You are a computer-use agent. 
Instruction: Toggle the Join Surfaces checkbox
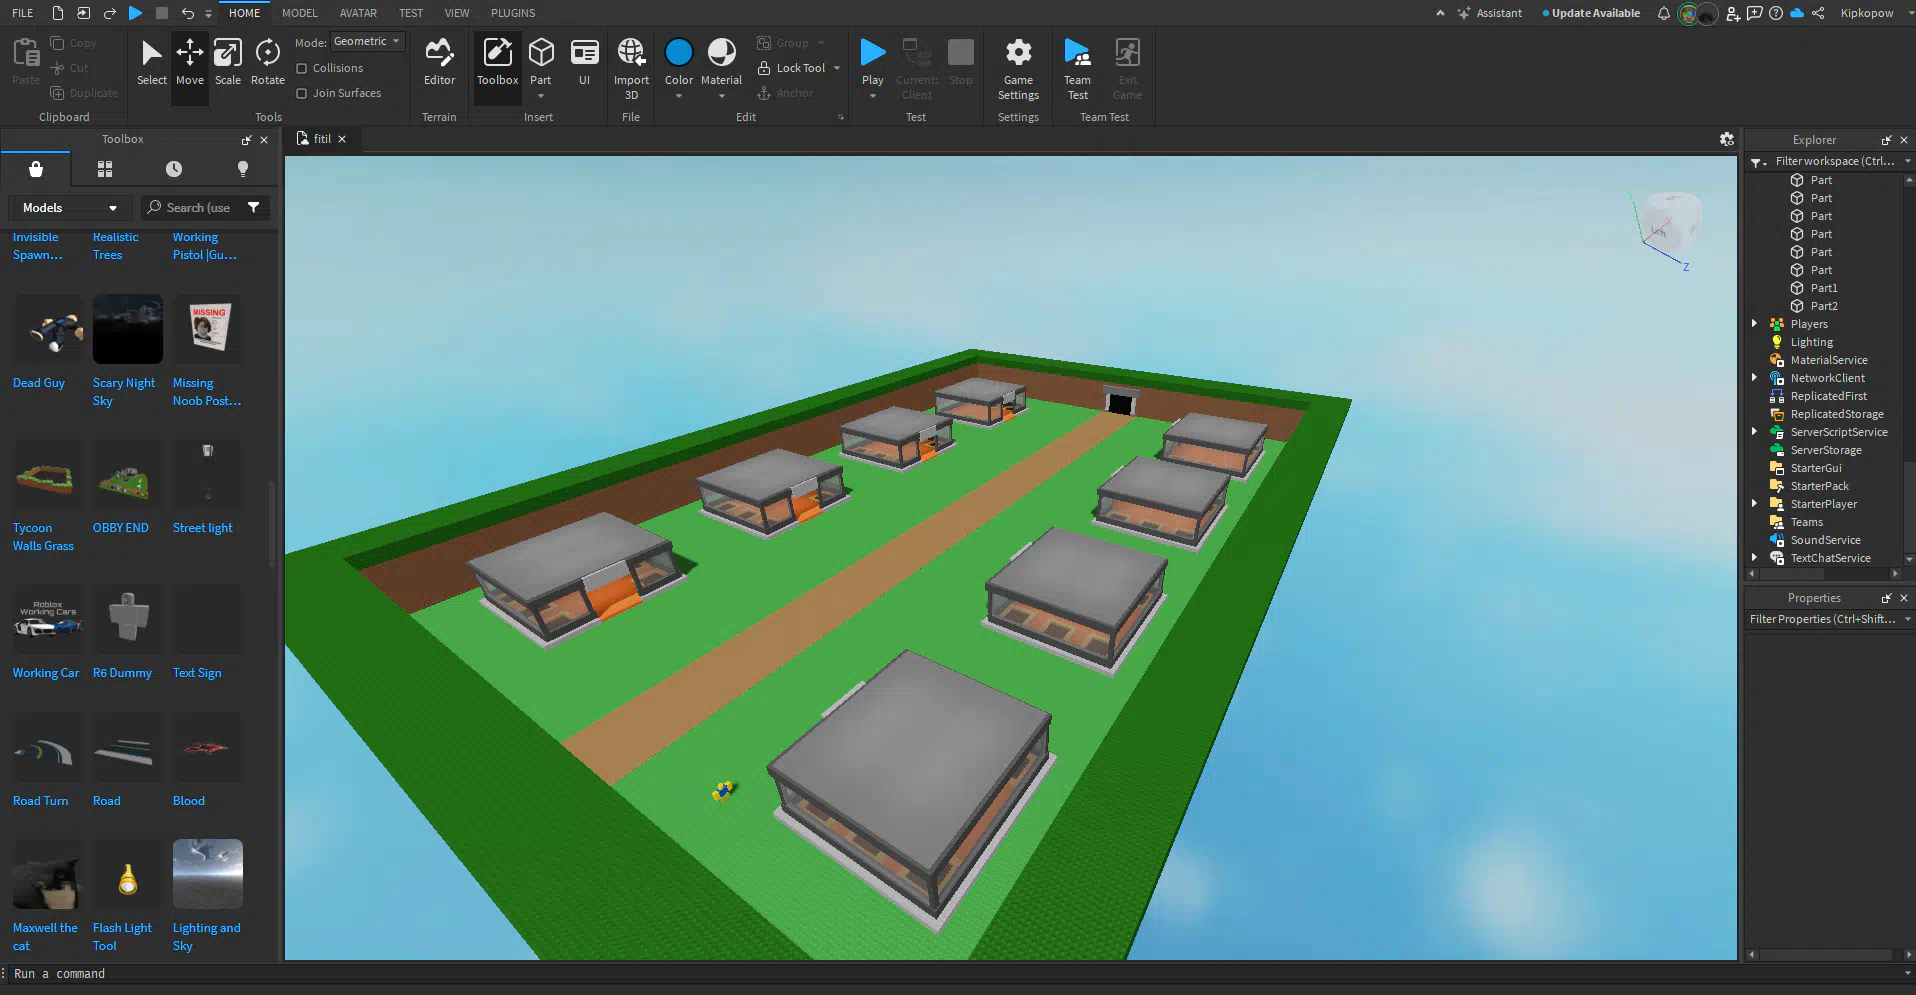302,93
